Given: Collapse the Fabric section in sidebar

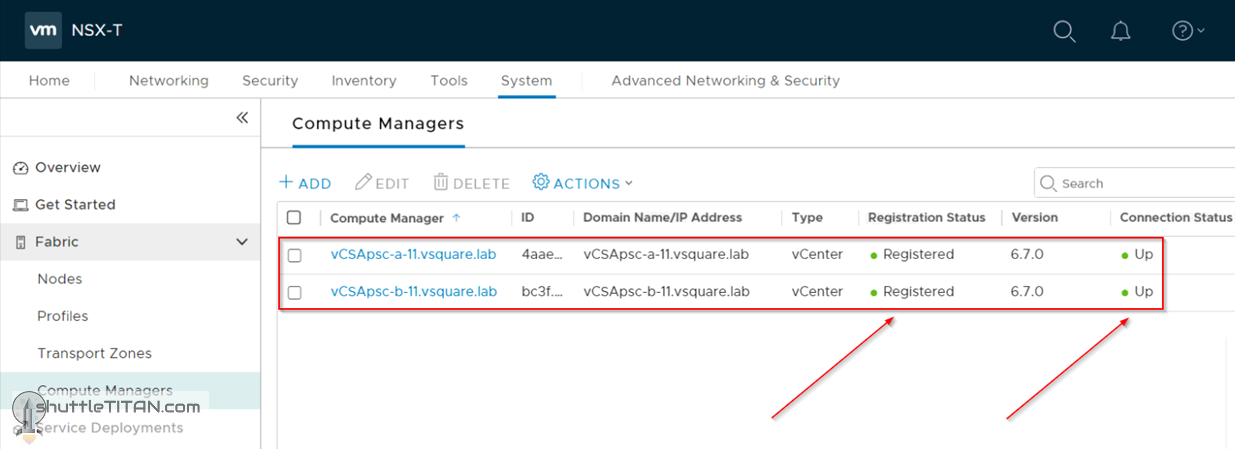Looking at the screenshot, I should tap(241, 242).
